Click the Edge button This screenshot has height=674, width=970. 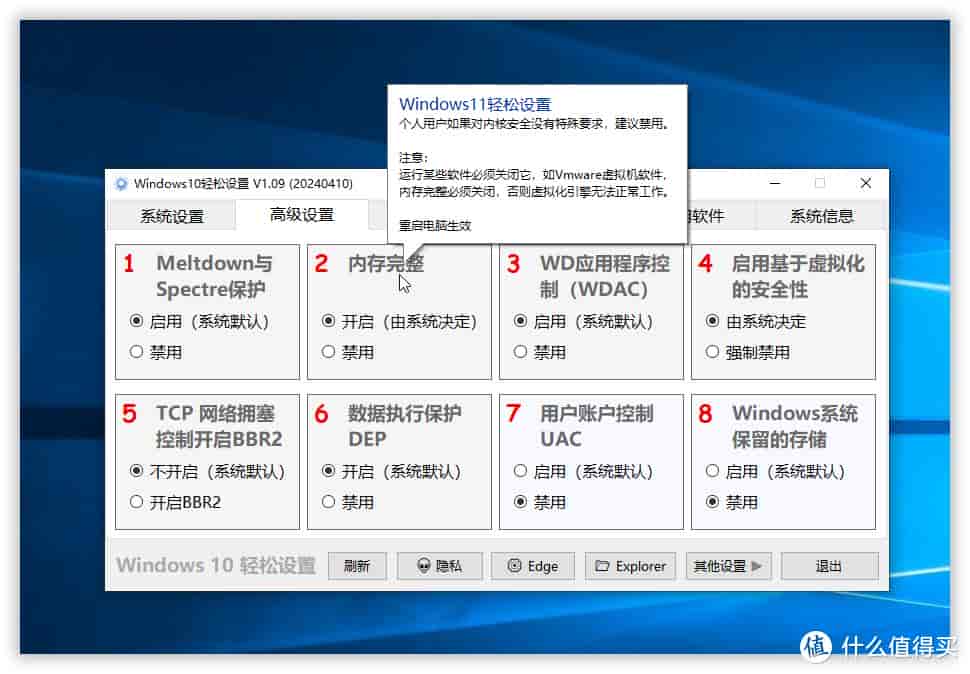[x=533, y=566]
